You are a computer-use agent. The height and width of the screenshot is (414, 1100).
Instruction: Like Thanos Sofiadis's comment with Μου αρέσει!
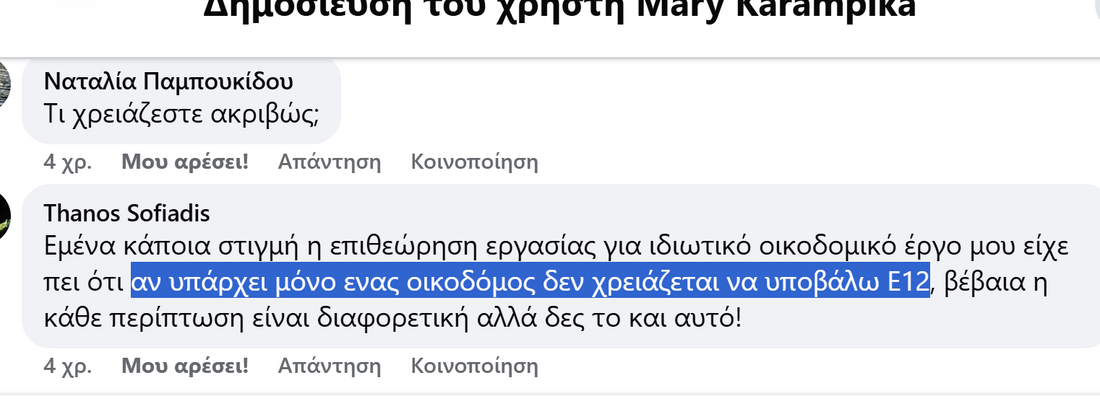[x=184, y=366]
